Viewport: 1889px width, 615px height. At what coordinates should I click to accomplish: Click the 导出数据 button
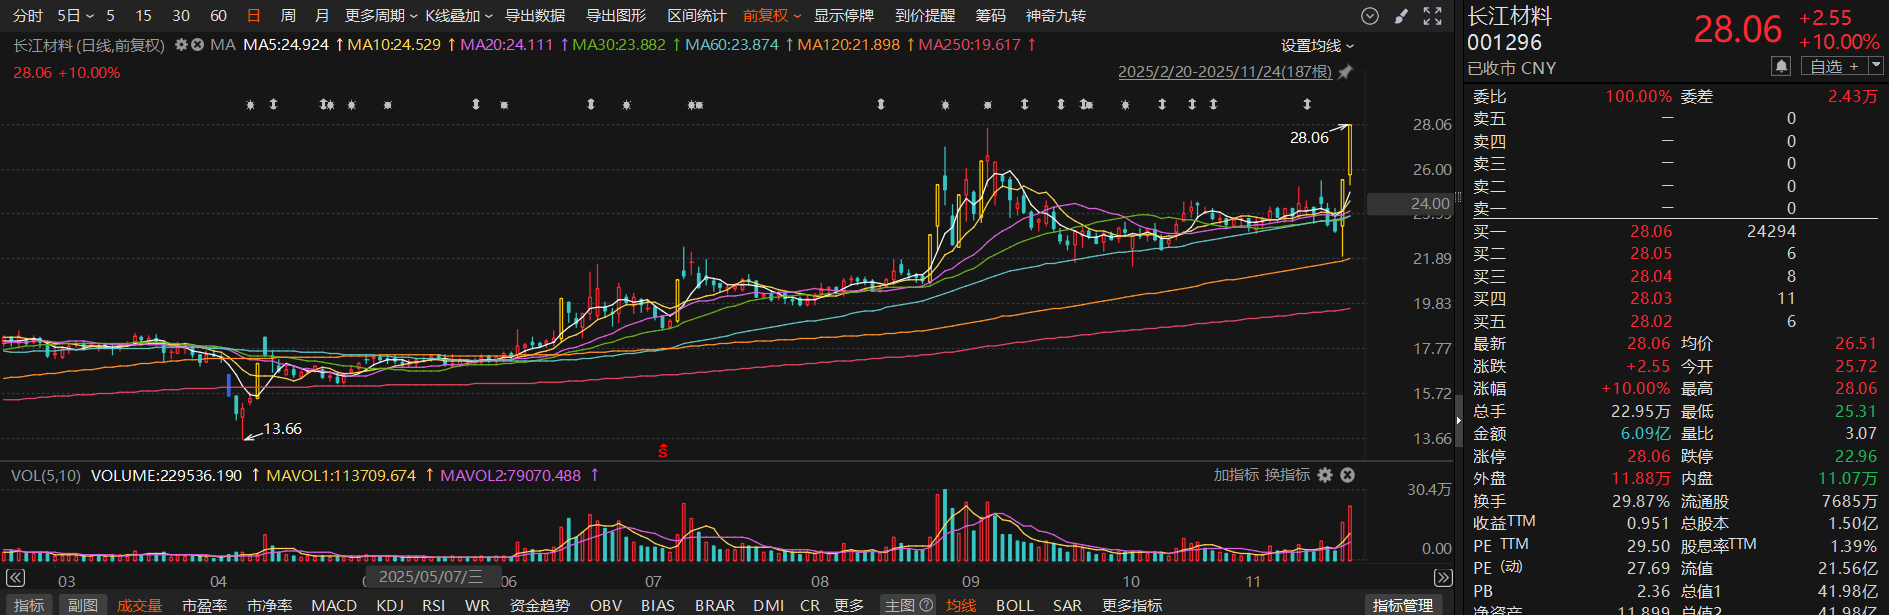click(x=535, y=16)
